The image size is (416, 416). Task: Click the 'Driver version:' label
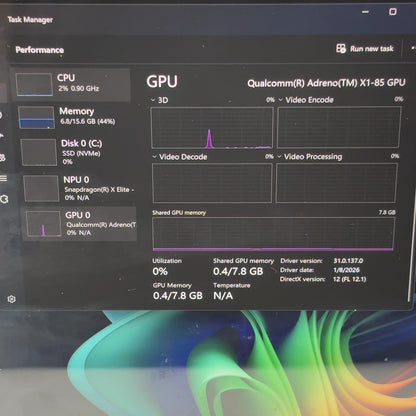(x=301, y=261)
